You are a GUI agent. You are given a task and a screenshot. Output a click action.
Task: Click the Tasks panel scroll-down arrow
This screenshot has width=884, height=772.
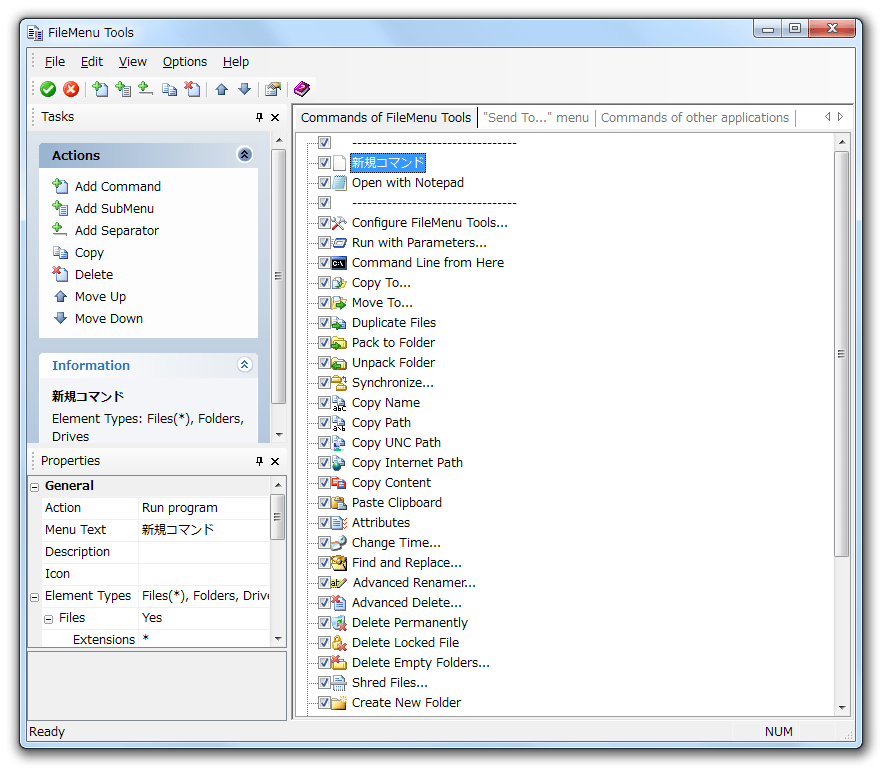pyautogui.click(x=279, y=435)
